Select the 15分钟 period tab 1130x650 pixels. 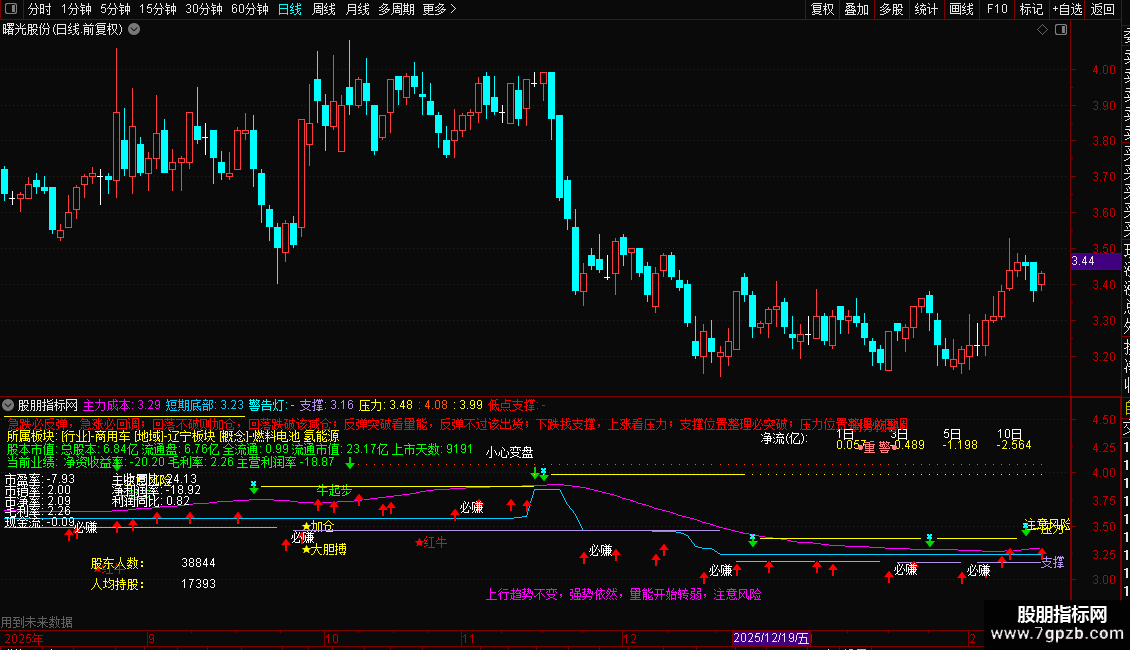(x=158, y=9)
